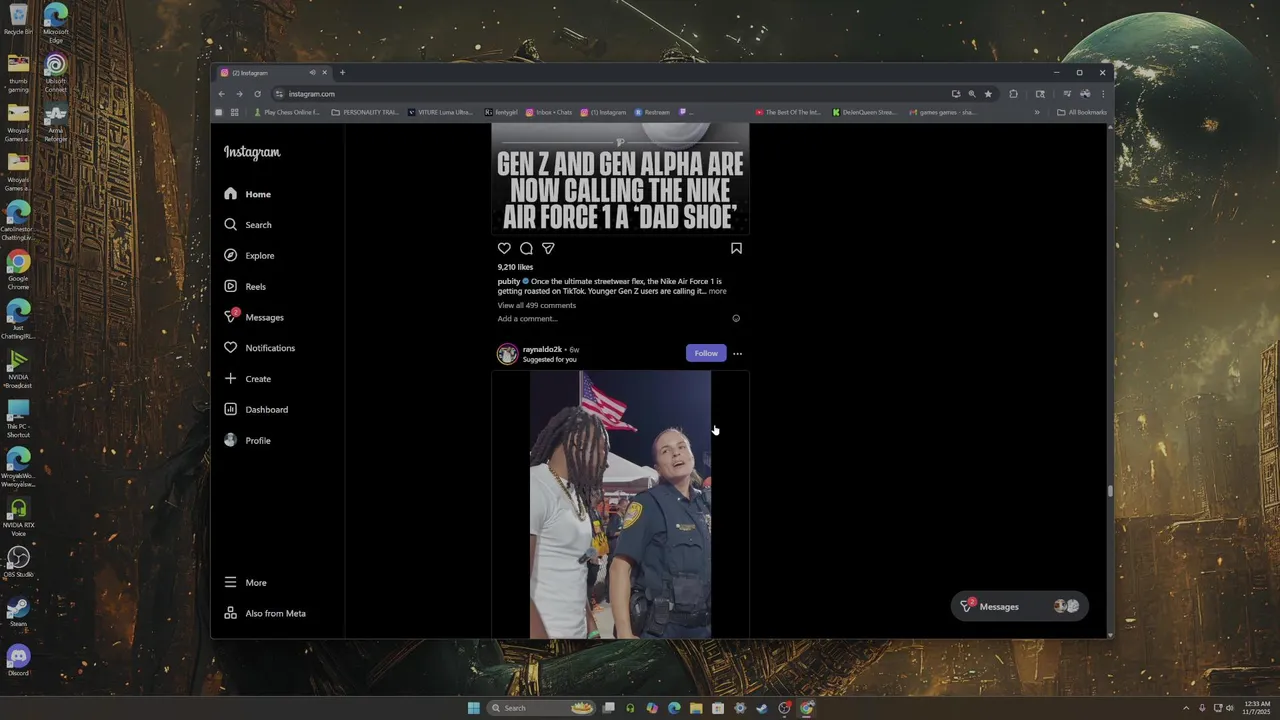The image size is (1280, 720).
Task: Open Discord desktop shortcut
Action: (x=18, y=660)
